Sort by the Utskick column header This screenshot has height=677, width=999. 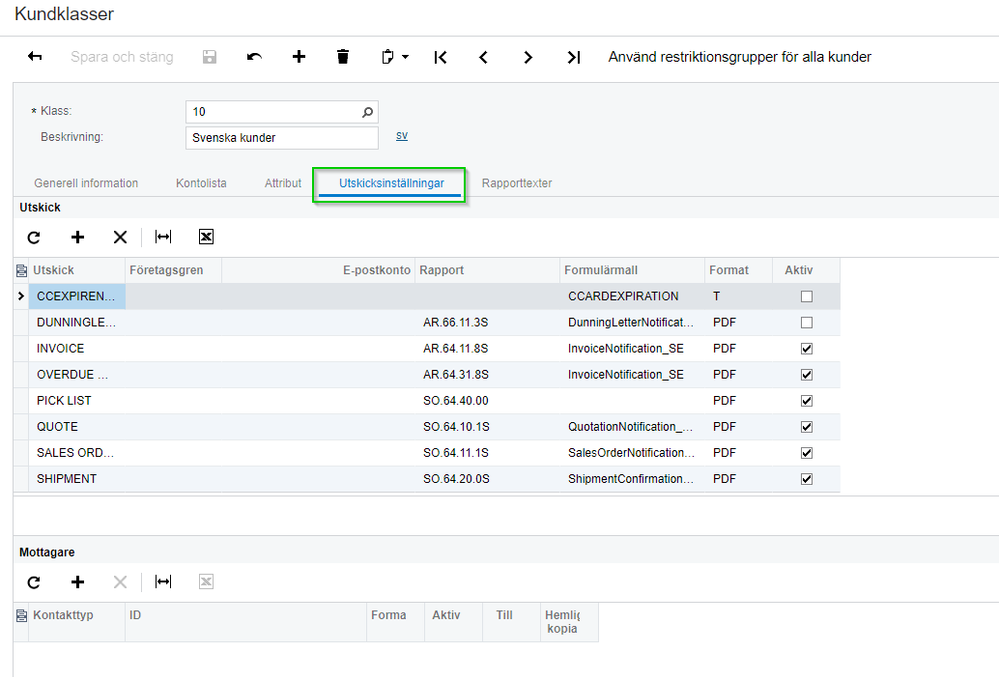[76, 270]
